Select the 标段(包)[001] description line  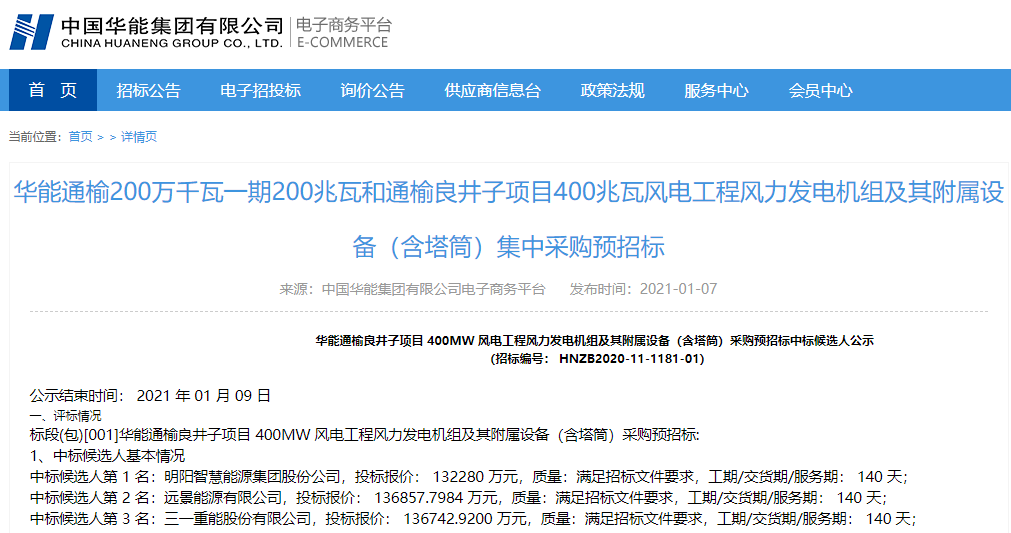pyautogui.click(x=364, y=435)
